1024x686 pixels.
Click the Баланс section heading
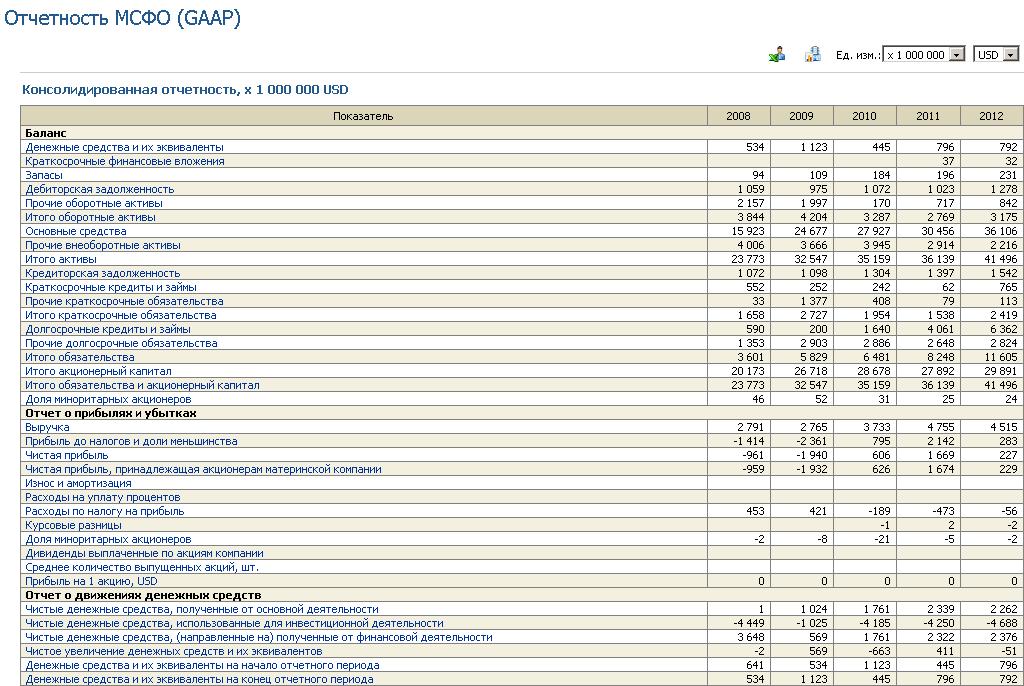click(x=46, y=133)
